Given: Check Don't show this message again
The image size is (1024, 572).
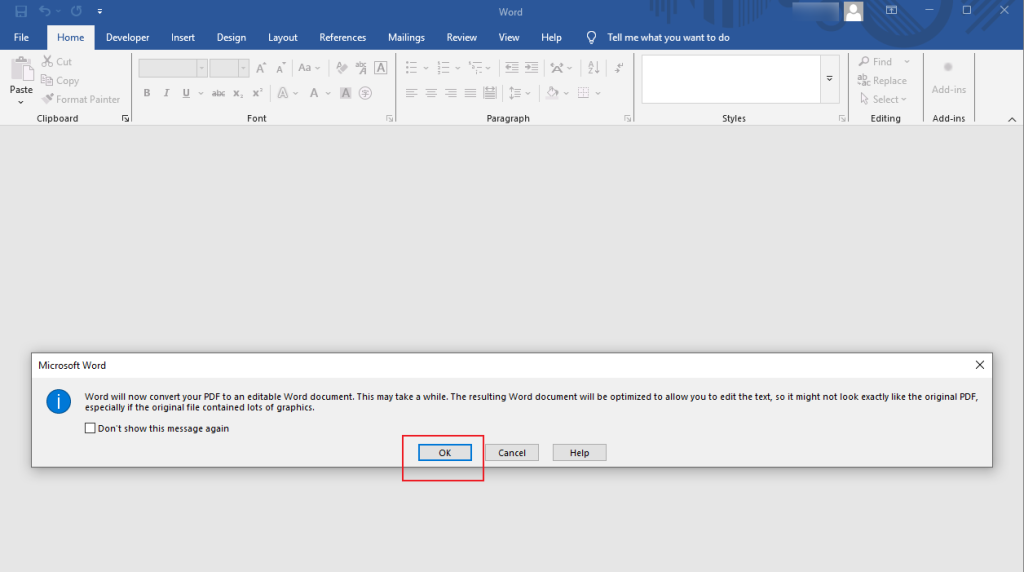Looking at the screenshot, I should [90, 428].
